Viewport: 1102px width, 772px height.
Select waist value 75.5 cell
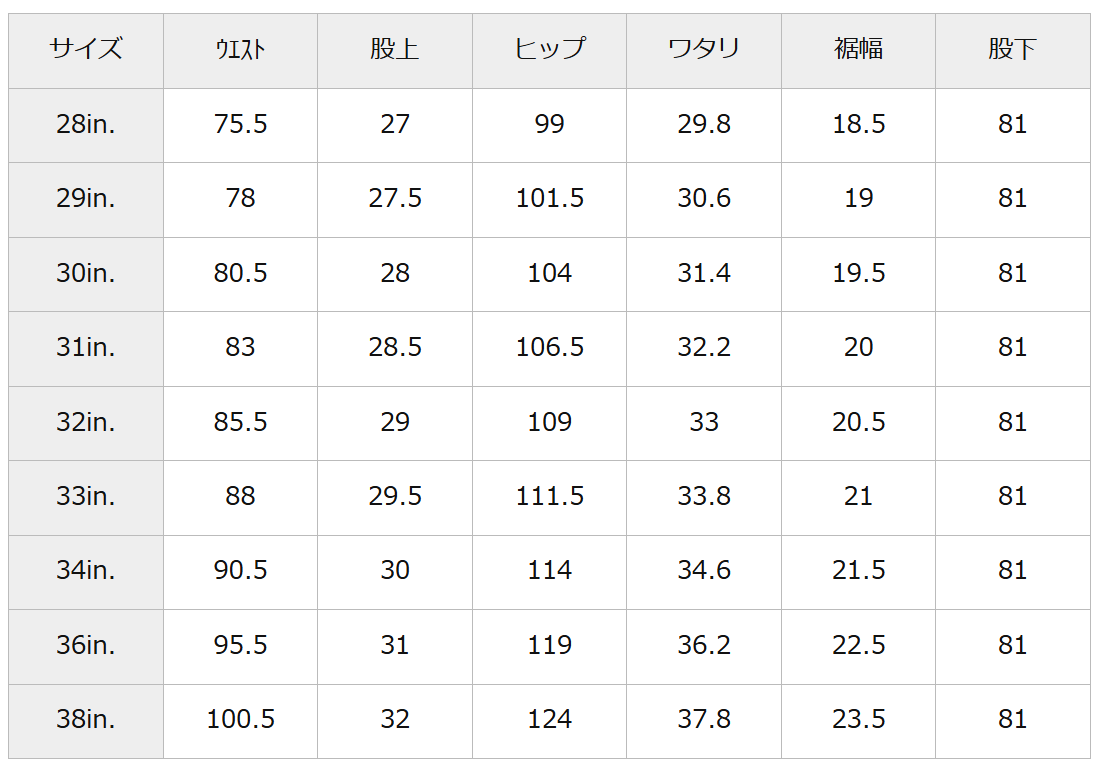tap(240, 124)
